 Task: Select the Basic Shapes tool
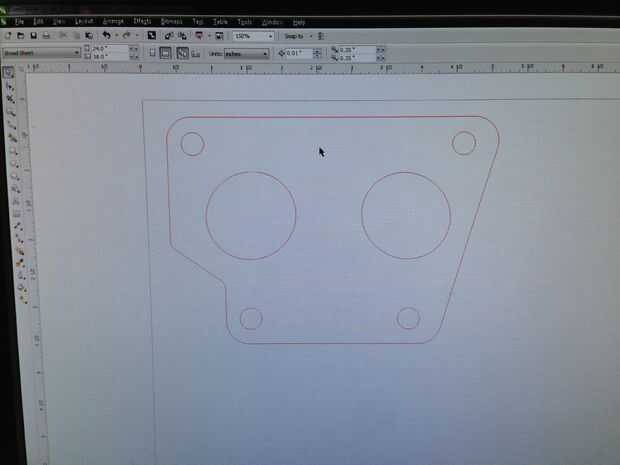[16, 189]
